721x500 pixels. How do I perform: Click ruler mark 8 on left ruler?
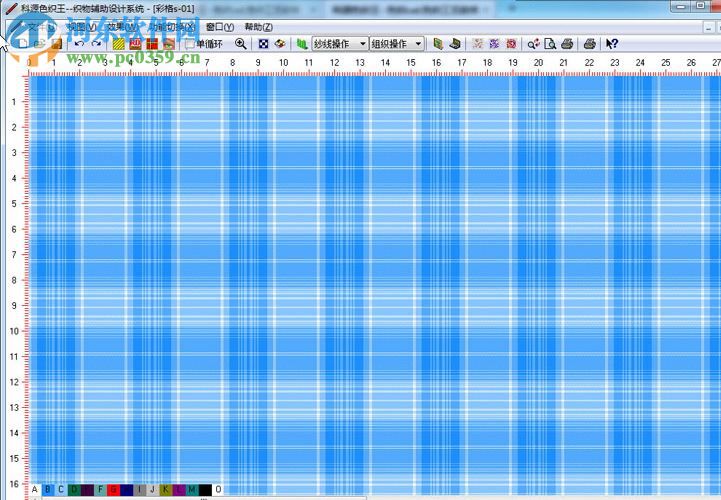click(14, 280)
